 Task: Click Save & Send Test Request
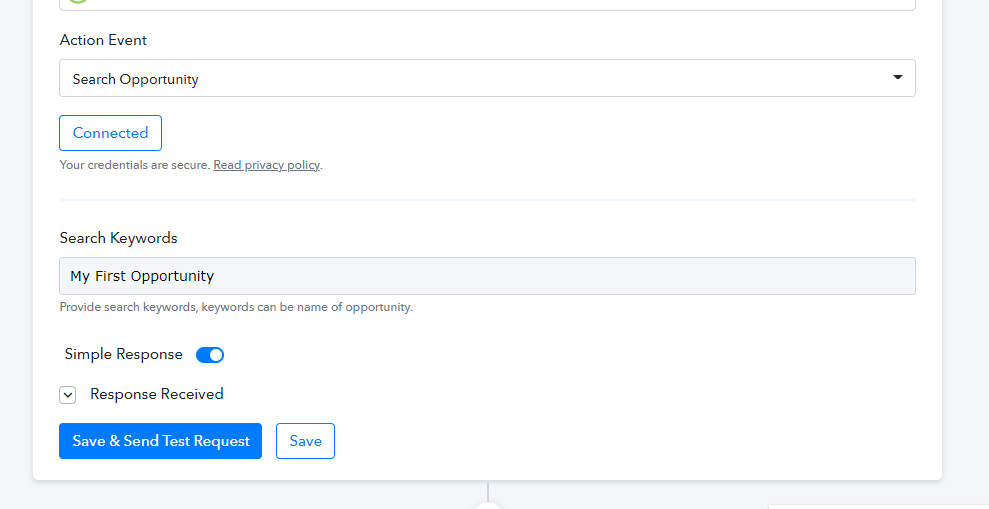coord(160,441)
